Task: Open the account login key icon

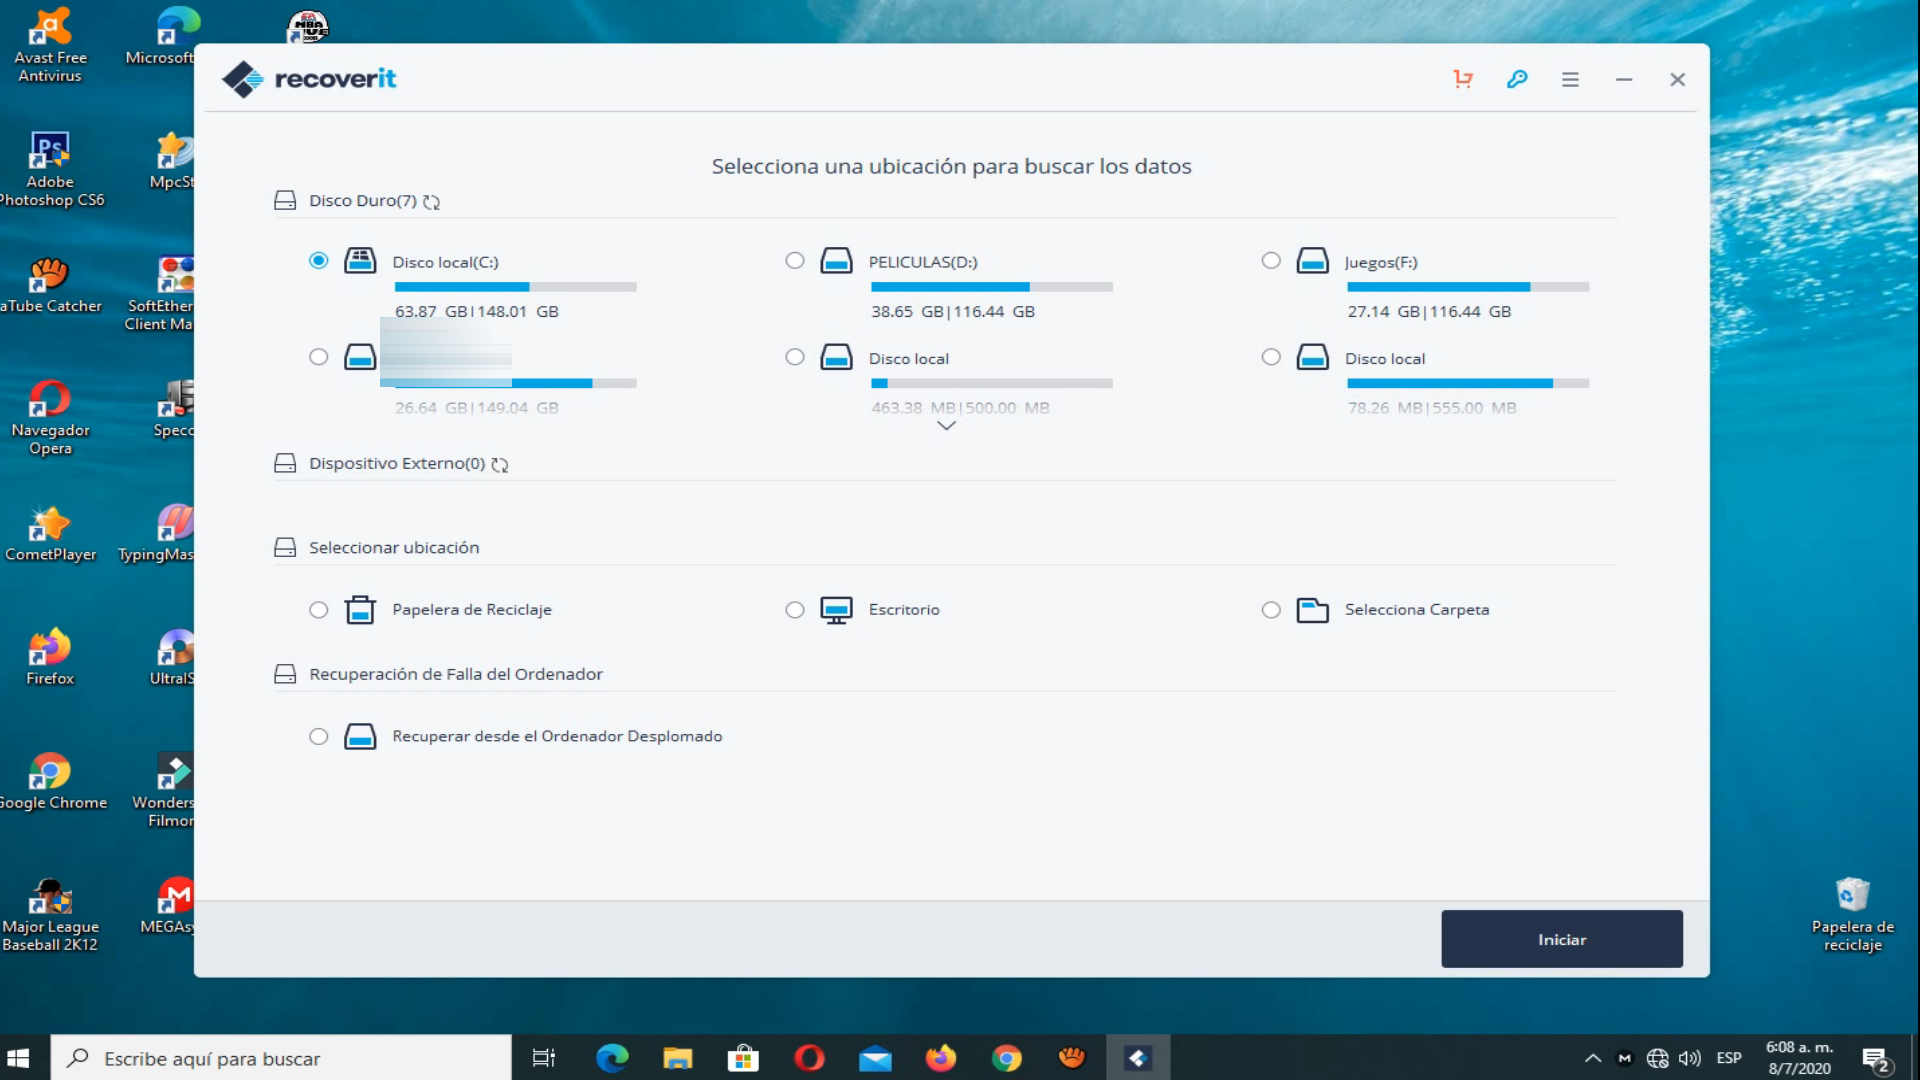Action: [x=1517, y=79]
